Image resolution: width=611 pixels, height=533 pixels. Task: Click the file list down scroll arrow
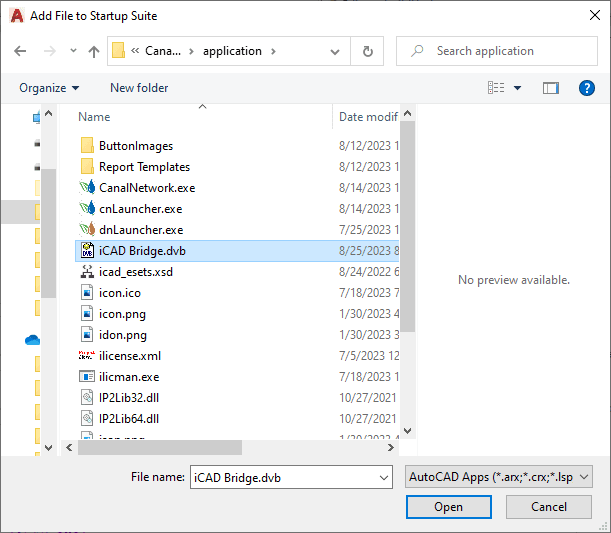(x=408, y=431)
